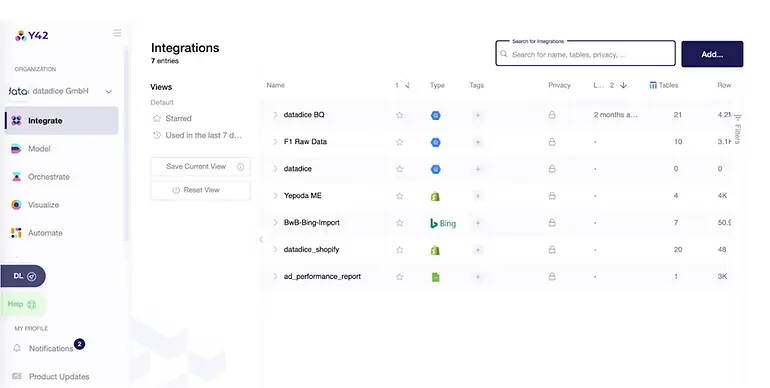Select the Starred view

[172, 118]
